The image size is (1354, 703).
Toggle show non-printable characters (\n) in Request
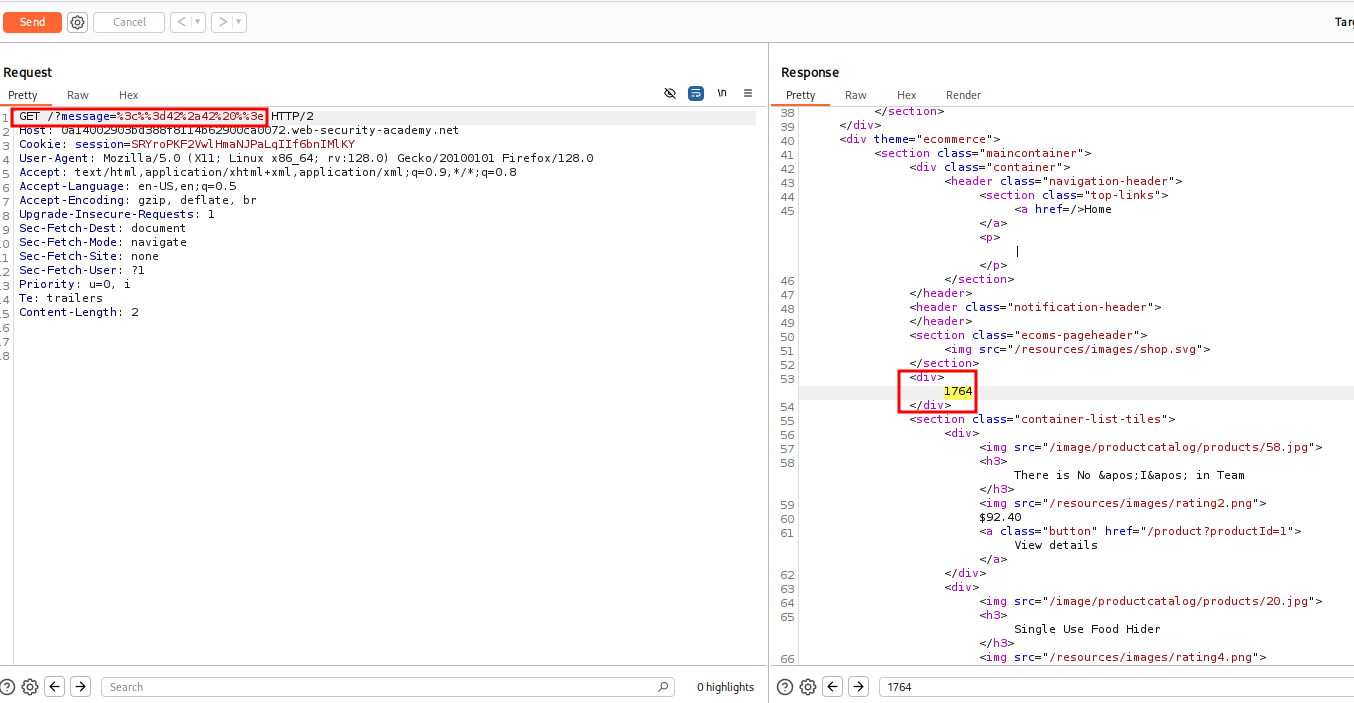pos(722,93)
